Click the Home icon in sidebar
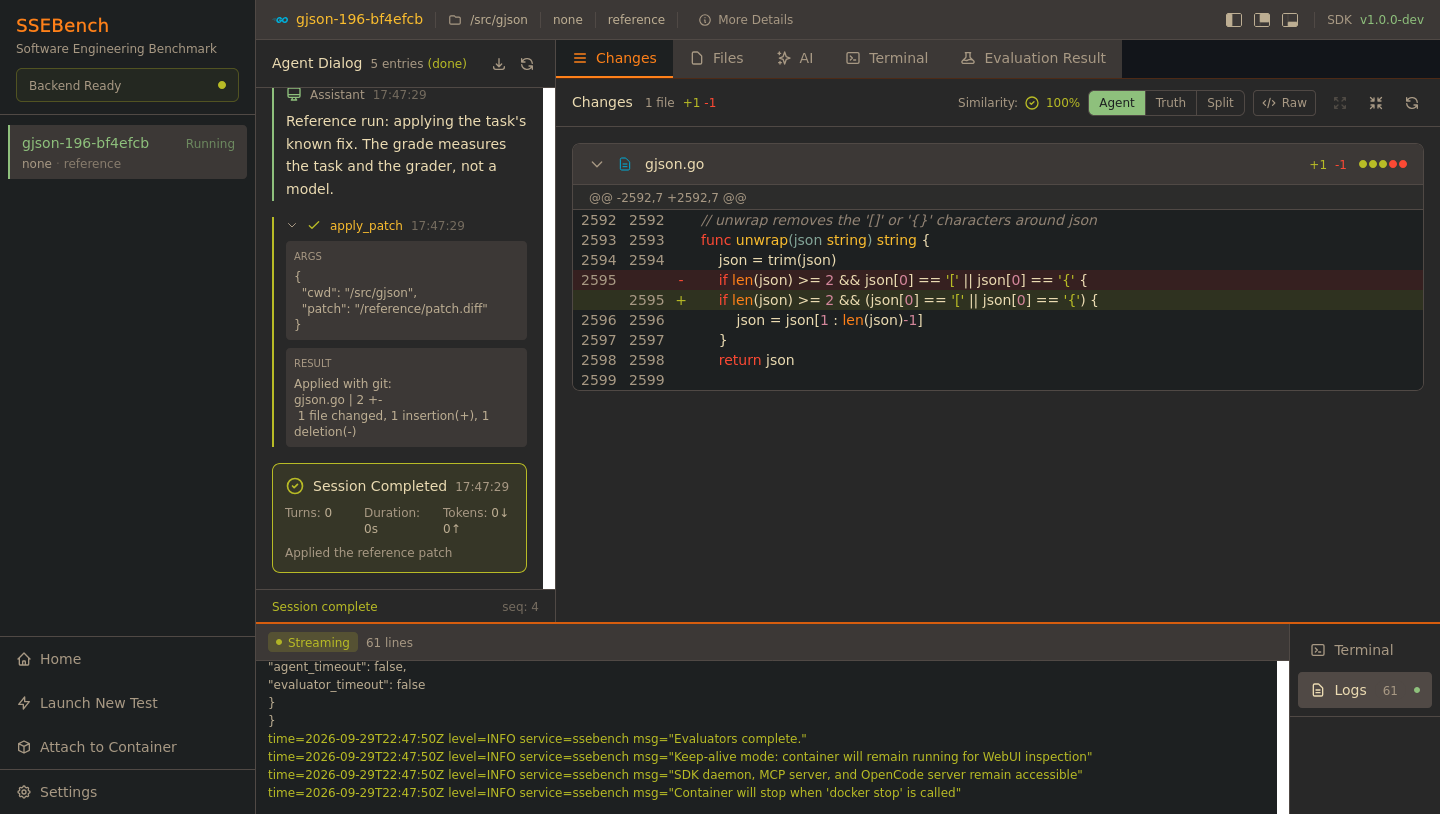The width and height of the screenshot is (1440, 814). click(x=24, y=659)
